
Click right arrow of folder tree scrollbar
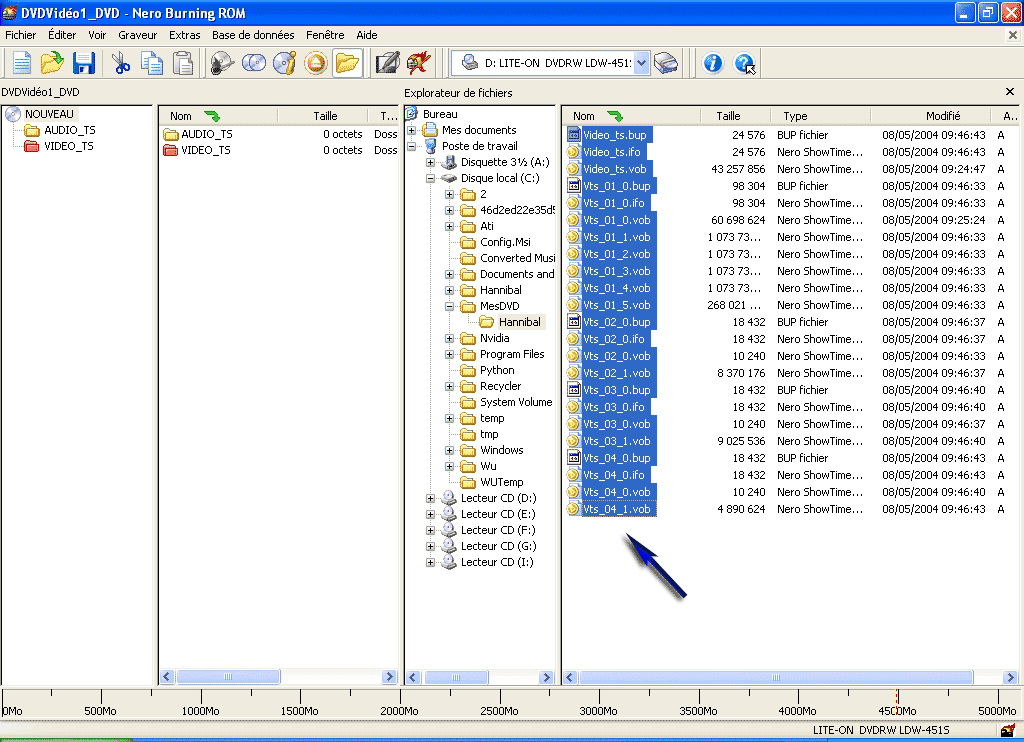(x=547, y=677)
